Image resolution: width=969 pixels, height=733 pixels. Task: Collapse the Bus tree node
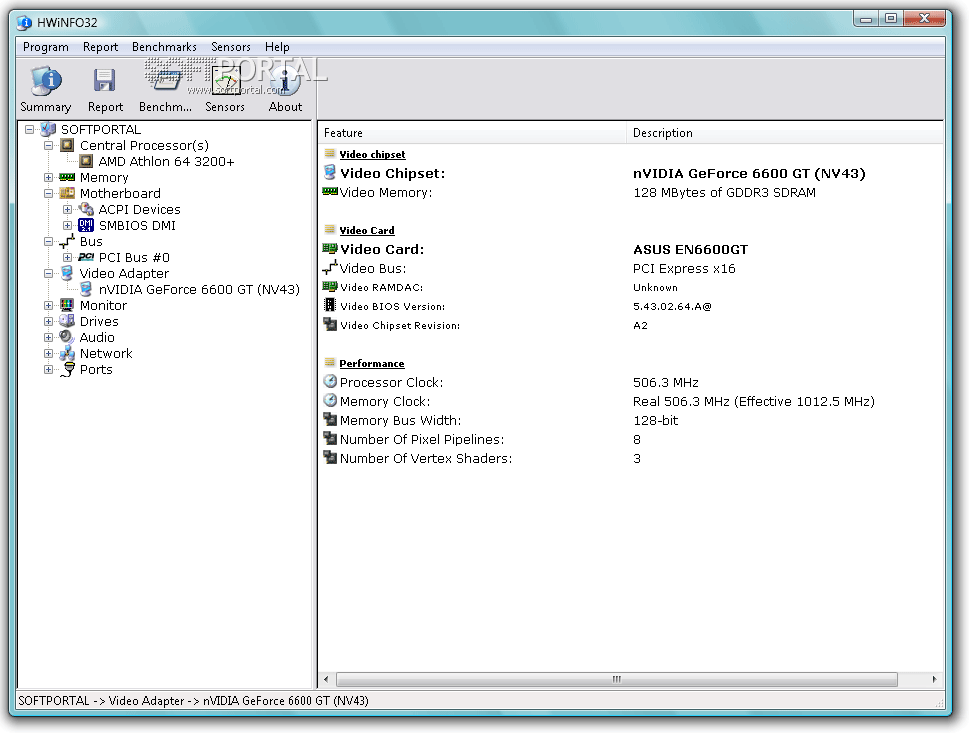(x=48, y=242)
